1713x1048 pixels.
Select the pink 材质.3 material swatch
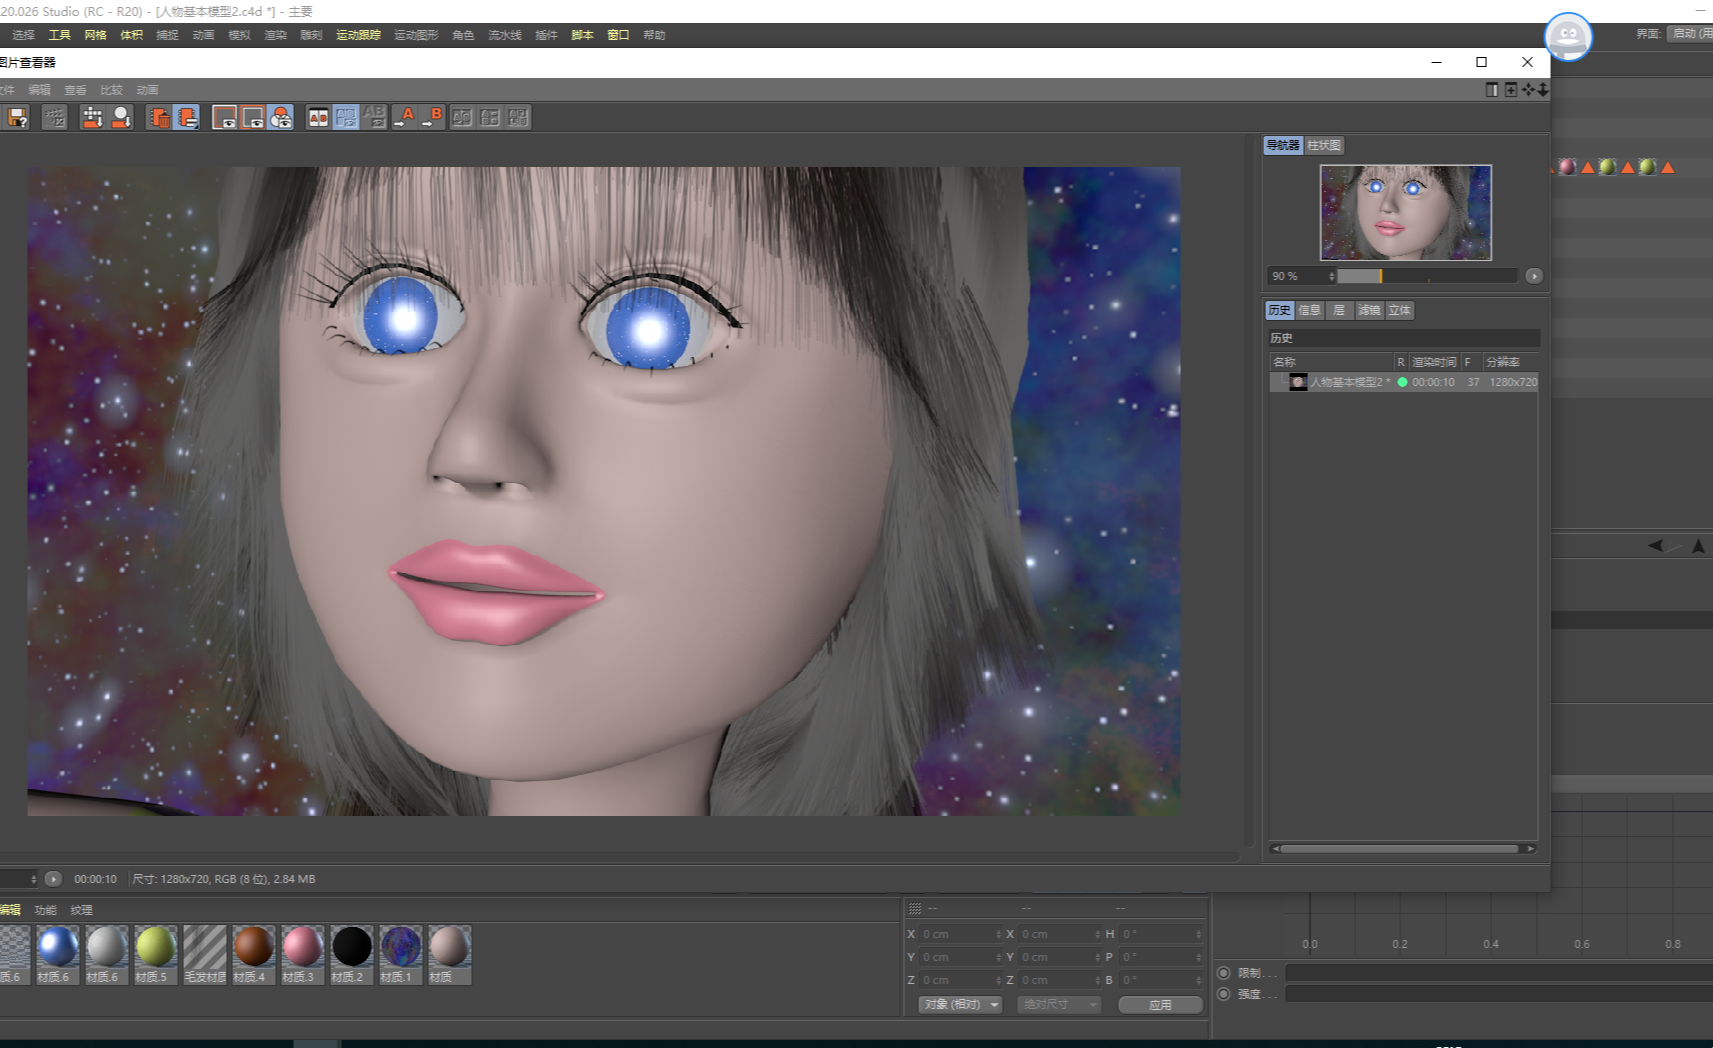tap(302, 954)
